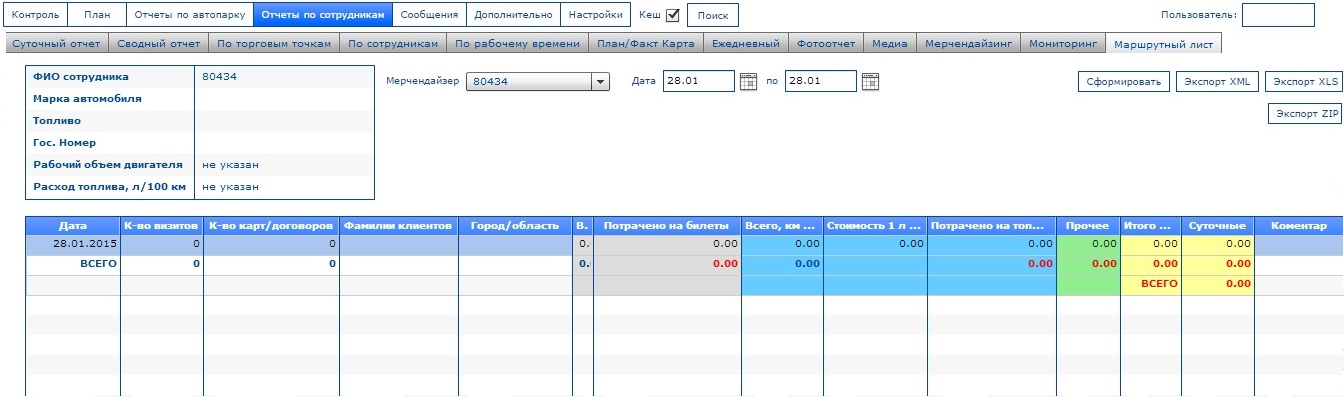Image resolution: width=1344 pixels, height=397 pixels.
Task: Open the Мерчендайзинг subtab
Action: (x=968, y=44)
